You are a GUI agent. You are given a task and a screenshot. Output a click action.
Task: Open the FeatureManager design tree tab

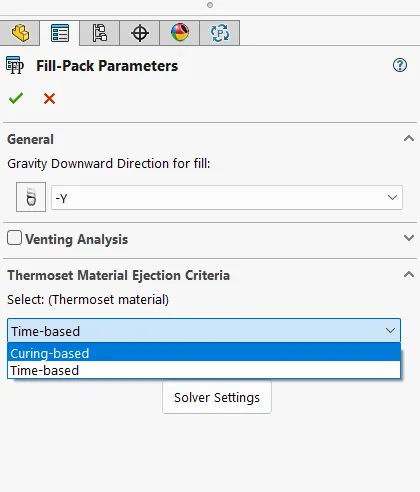tap(20, 33)
